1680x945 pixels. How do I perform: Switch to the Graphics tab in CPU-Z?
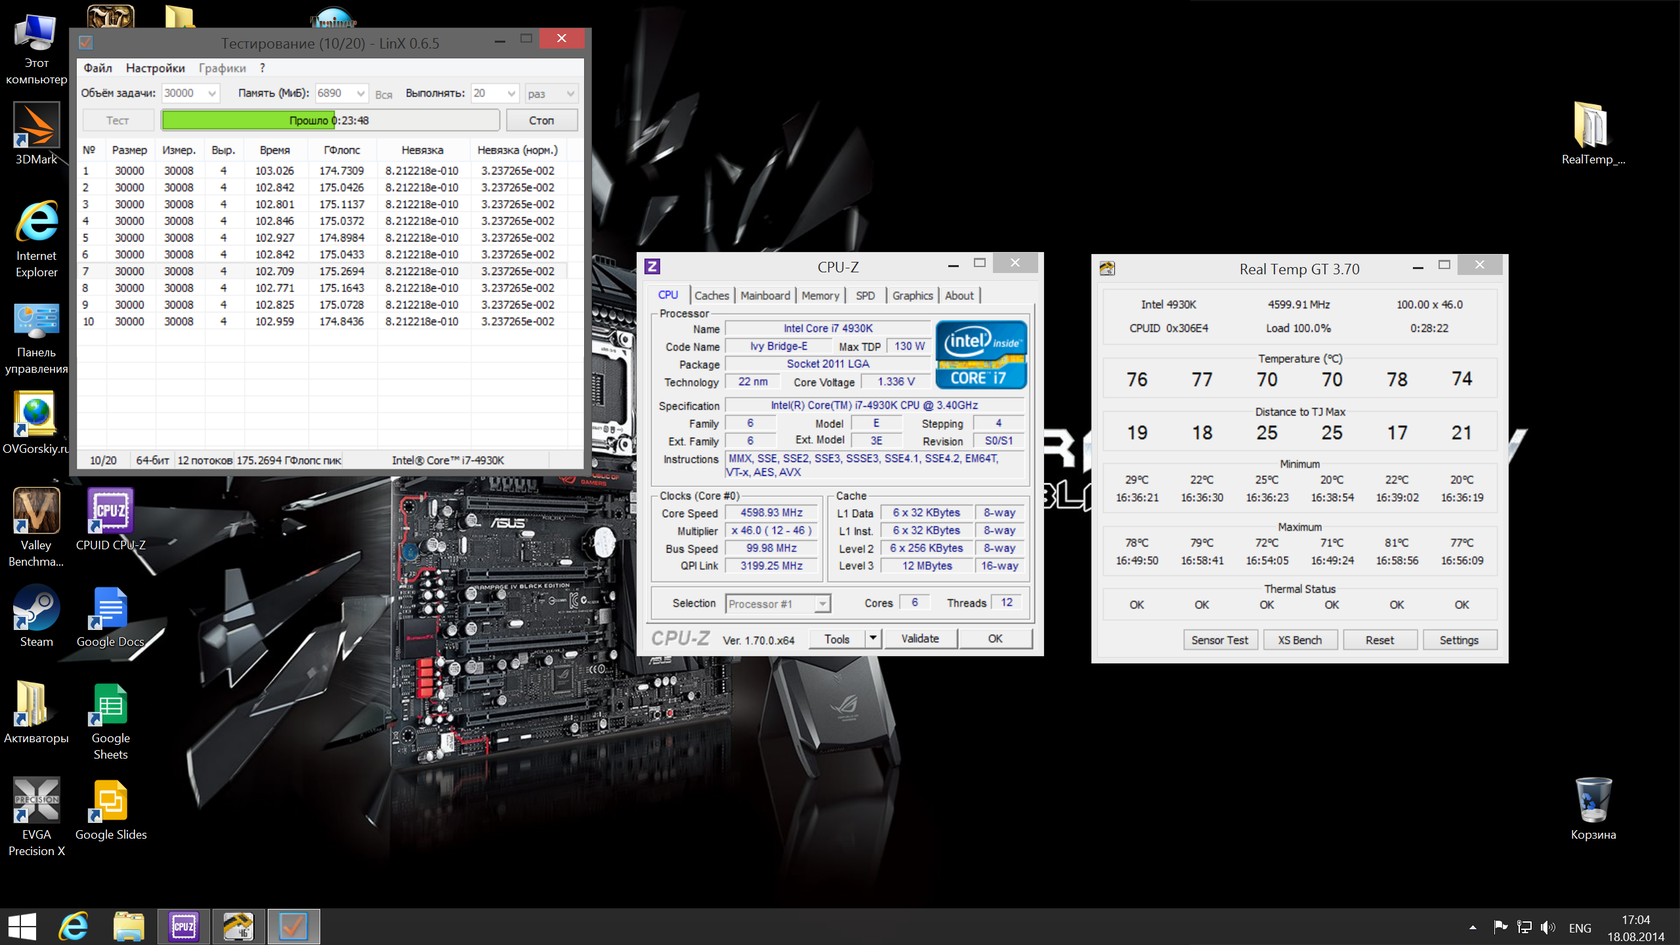coord(913,295)
